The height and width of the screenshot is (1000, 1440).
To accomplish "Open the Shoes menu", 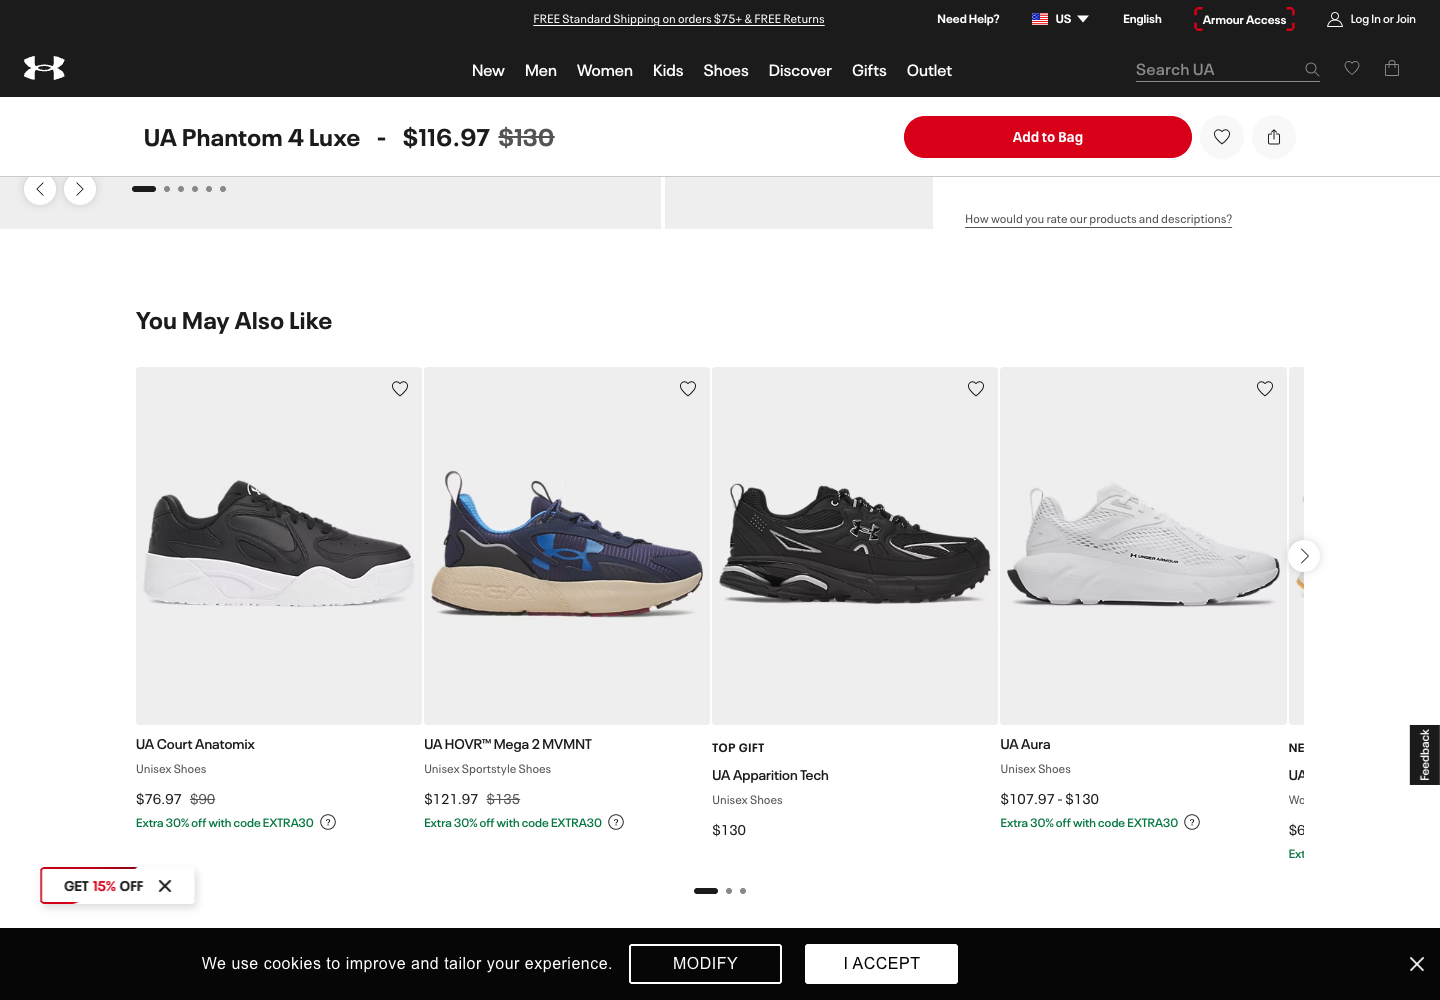I will (726, 71).
